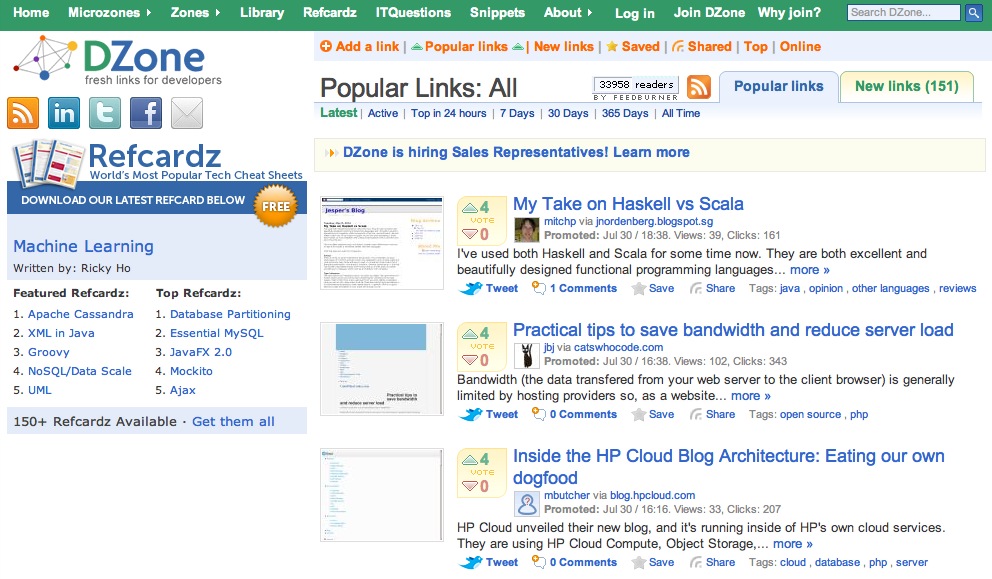This screenshot has height=579, width=992.
Task: Click the Search DZone input field
Action: [x=904, y=13]
